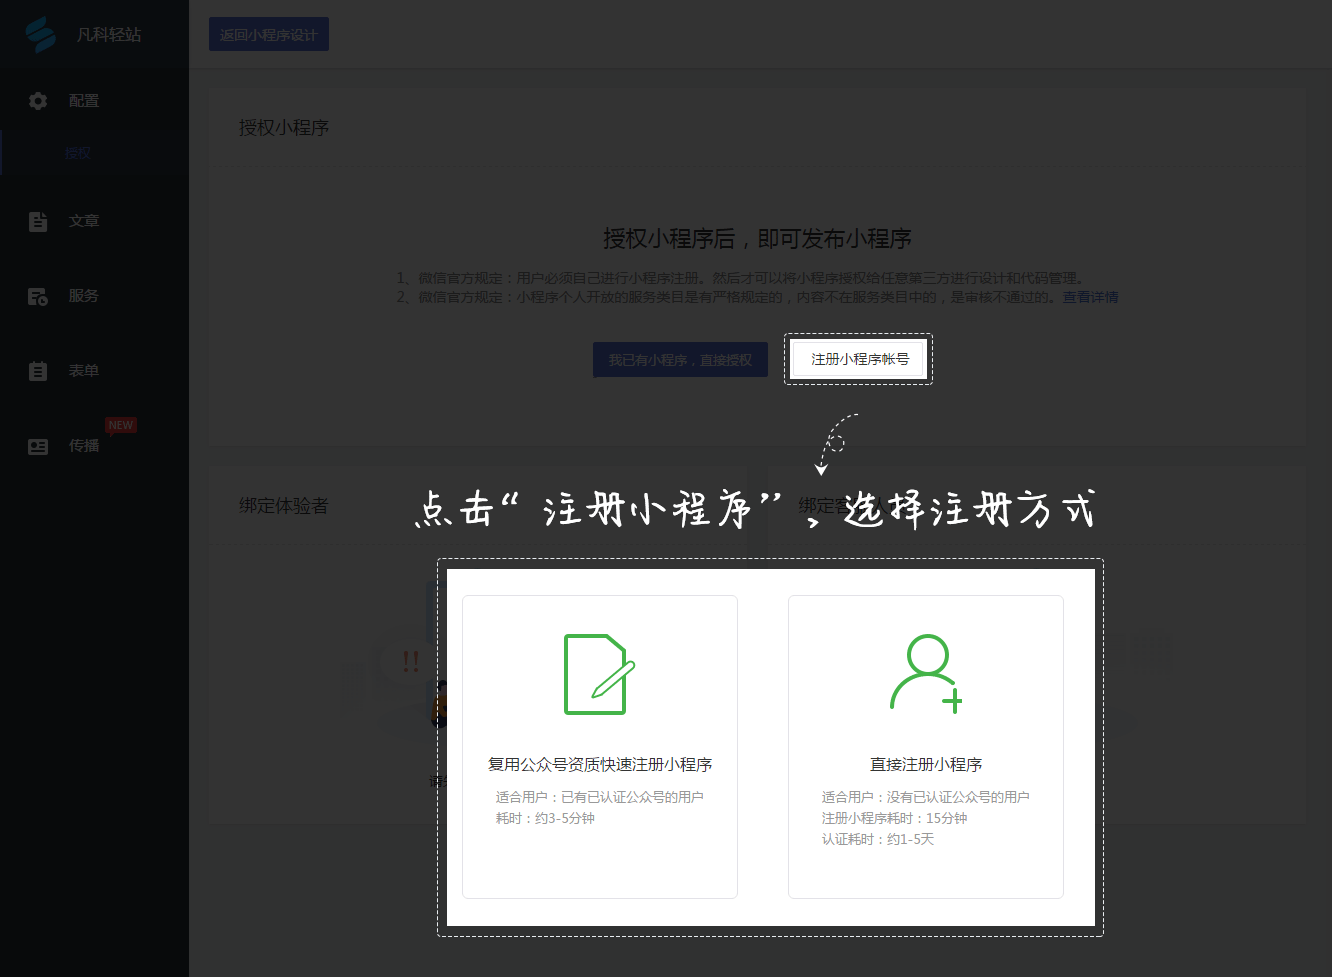The width and height of the screenshot is (1332, 977).
Task: Click text 适合用户：已有已认证公众号的用户
Action: pos(600,797)
